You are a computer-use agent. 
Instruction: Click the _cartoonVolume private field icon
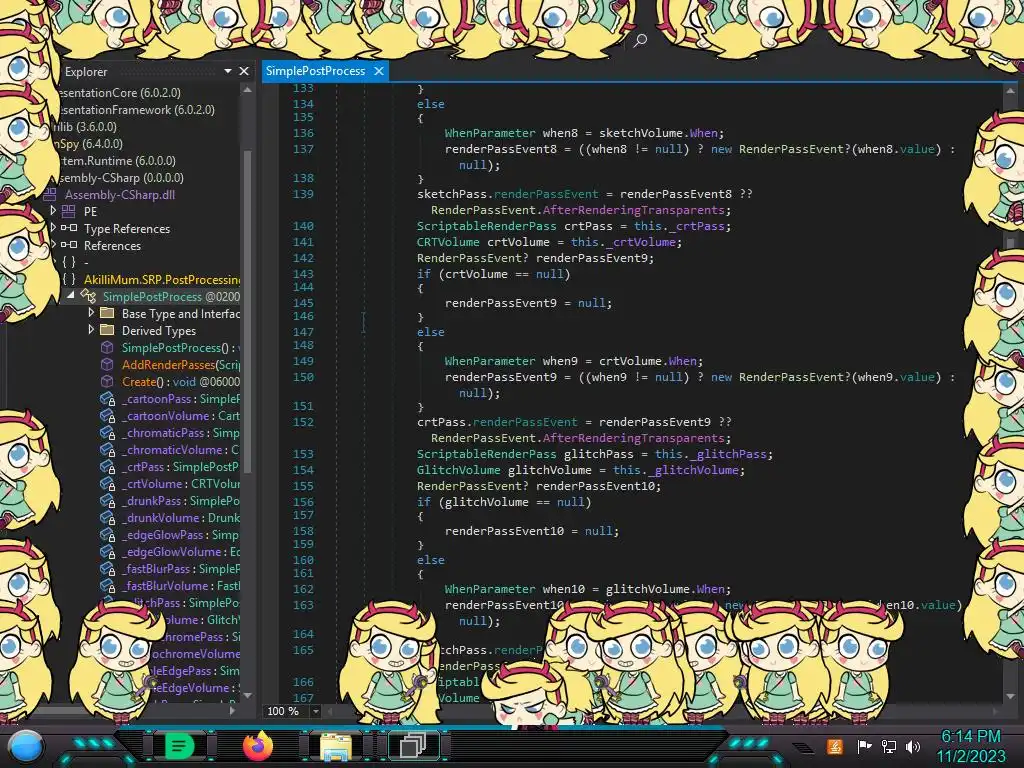point(107,416)
